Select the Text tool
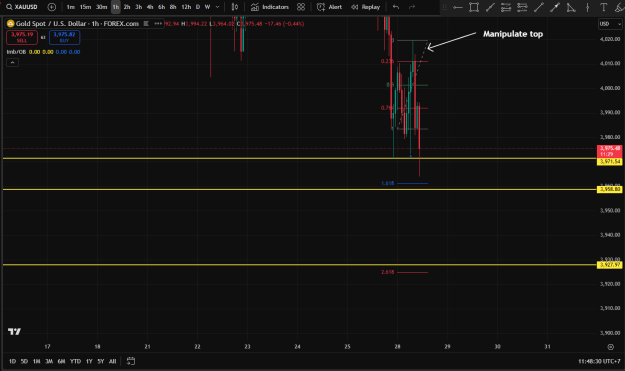Image resolution: width=625 pixels, height=371 pixels. pyautogui.click(x=603, y=7)
